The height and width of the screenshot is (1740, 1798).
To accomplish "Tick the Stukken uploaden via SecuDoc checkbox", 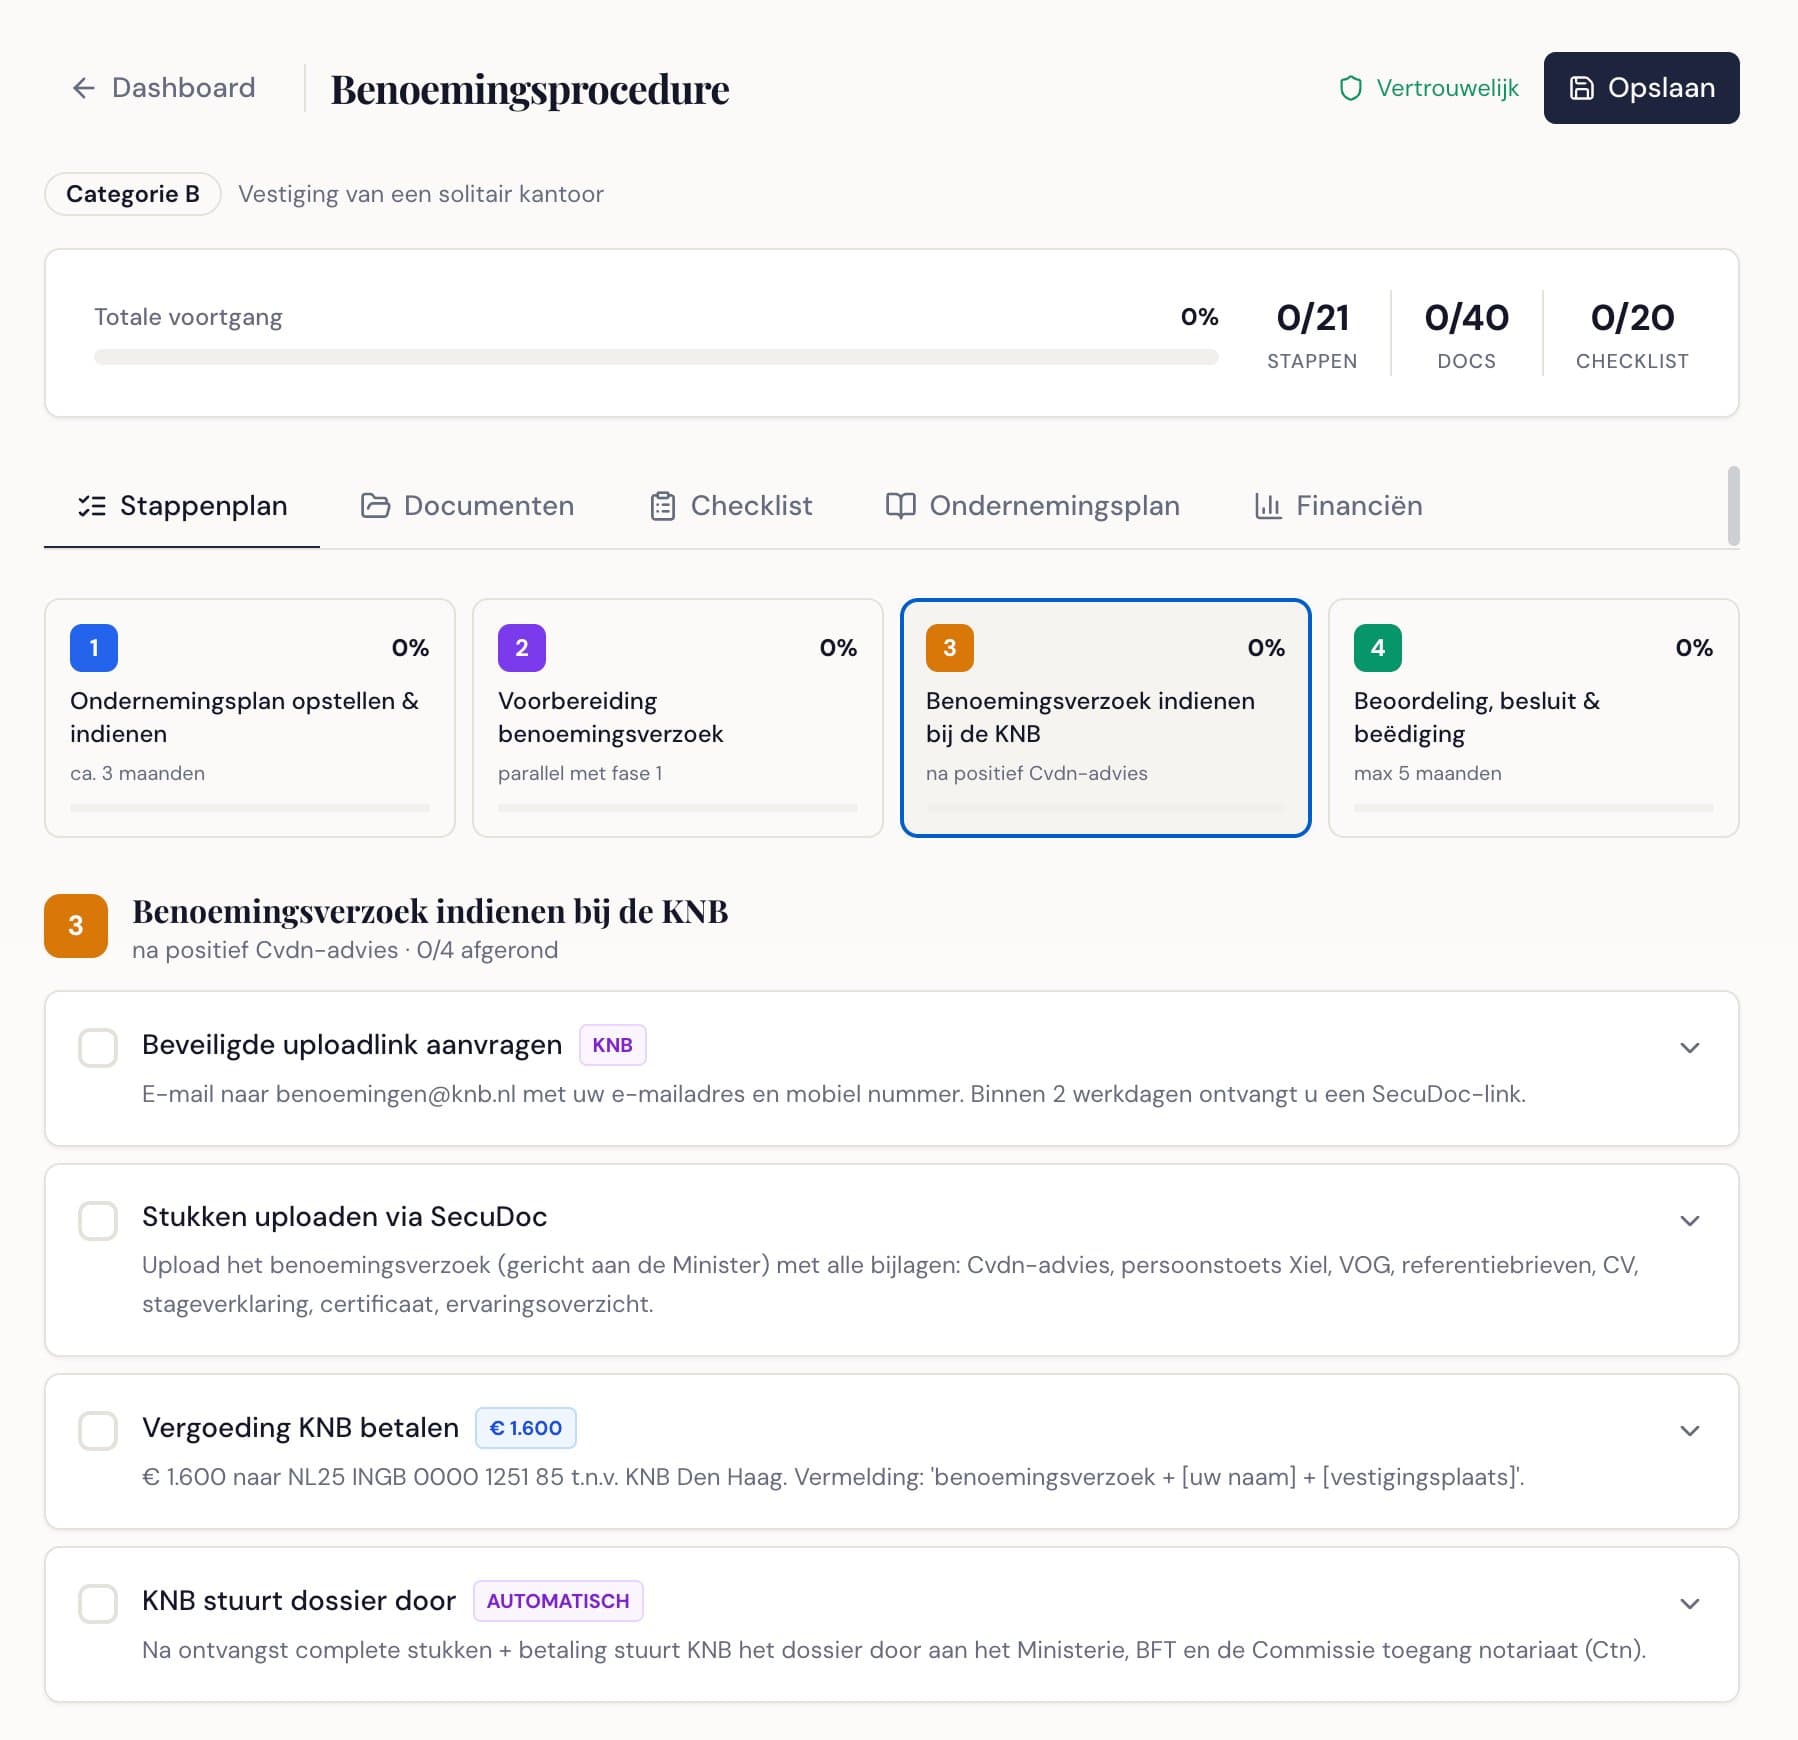I will (x=98, y=1220).
